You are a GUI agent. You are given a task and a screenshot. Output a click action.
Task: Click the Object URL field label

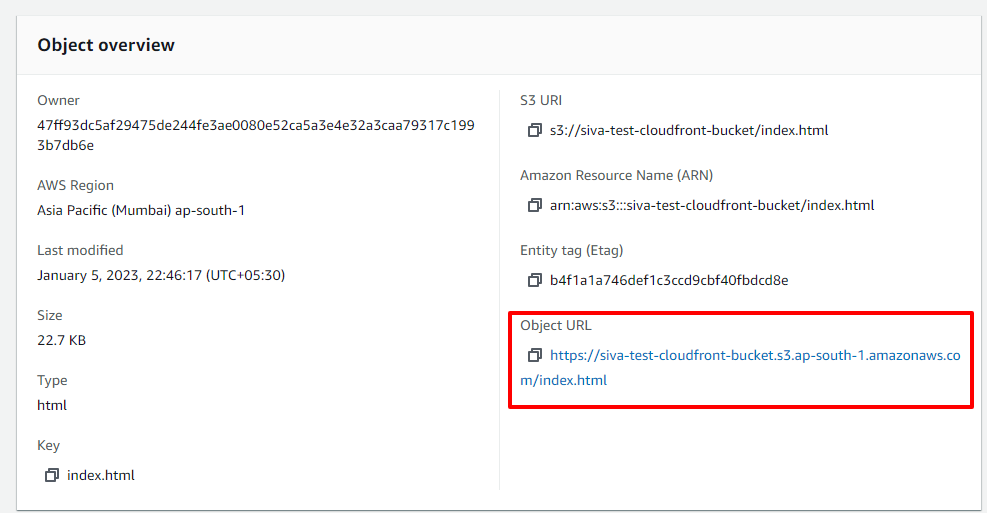(555, 325)
